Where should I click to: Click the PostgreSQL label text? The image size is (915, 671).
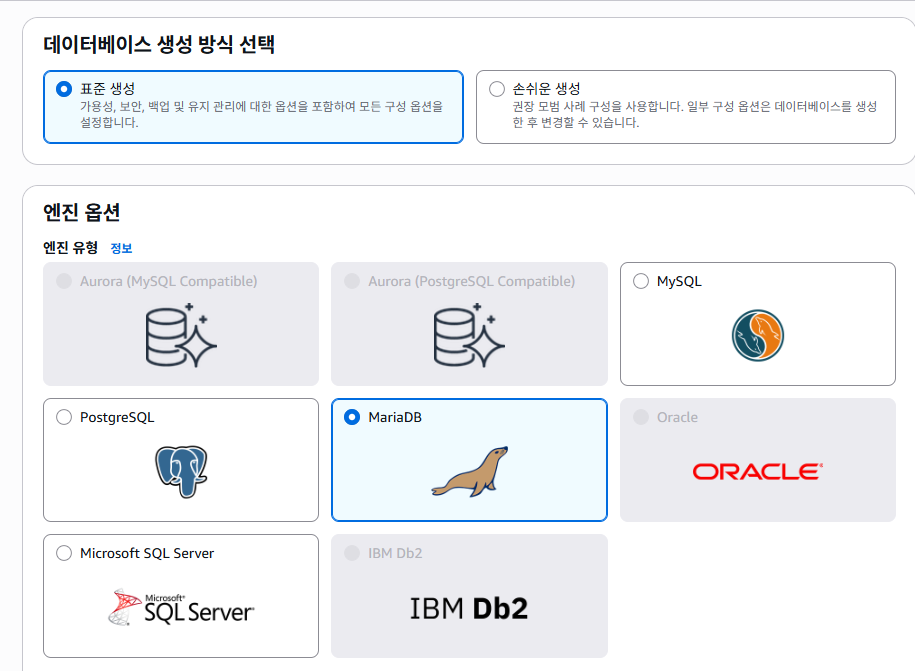(x=117, y=417)
